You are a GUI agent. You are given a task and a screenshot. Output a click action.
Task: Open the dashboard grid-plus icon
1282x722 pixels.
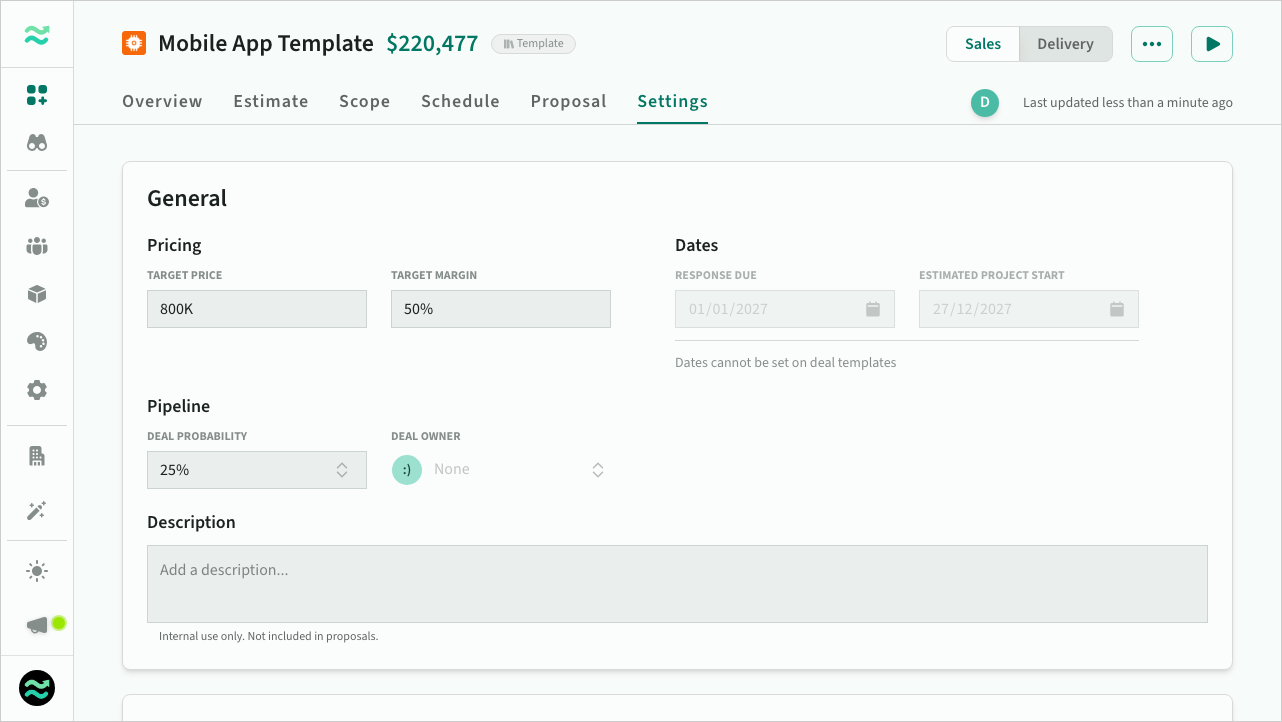(37, 95)
